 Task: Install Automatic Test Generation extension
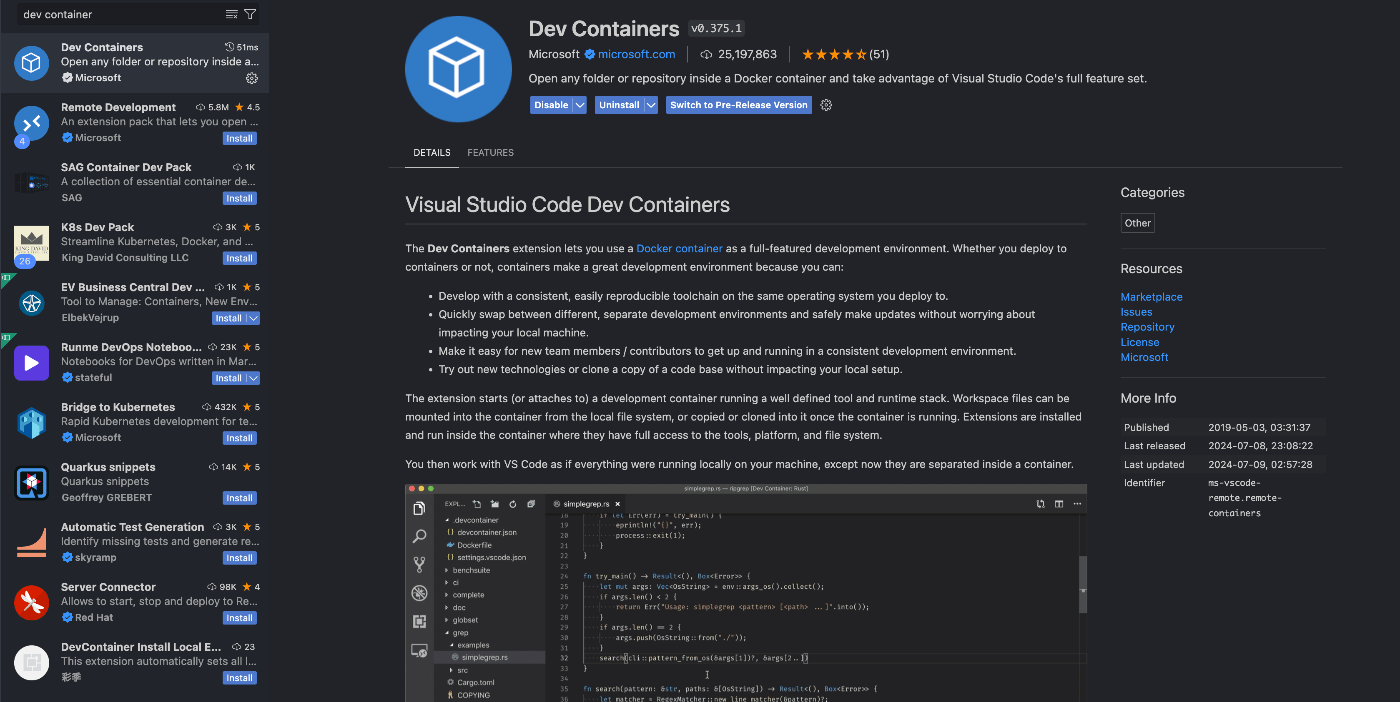click(x=239, y=558)
